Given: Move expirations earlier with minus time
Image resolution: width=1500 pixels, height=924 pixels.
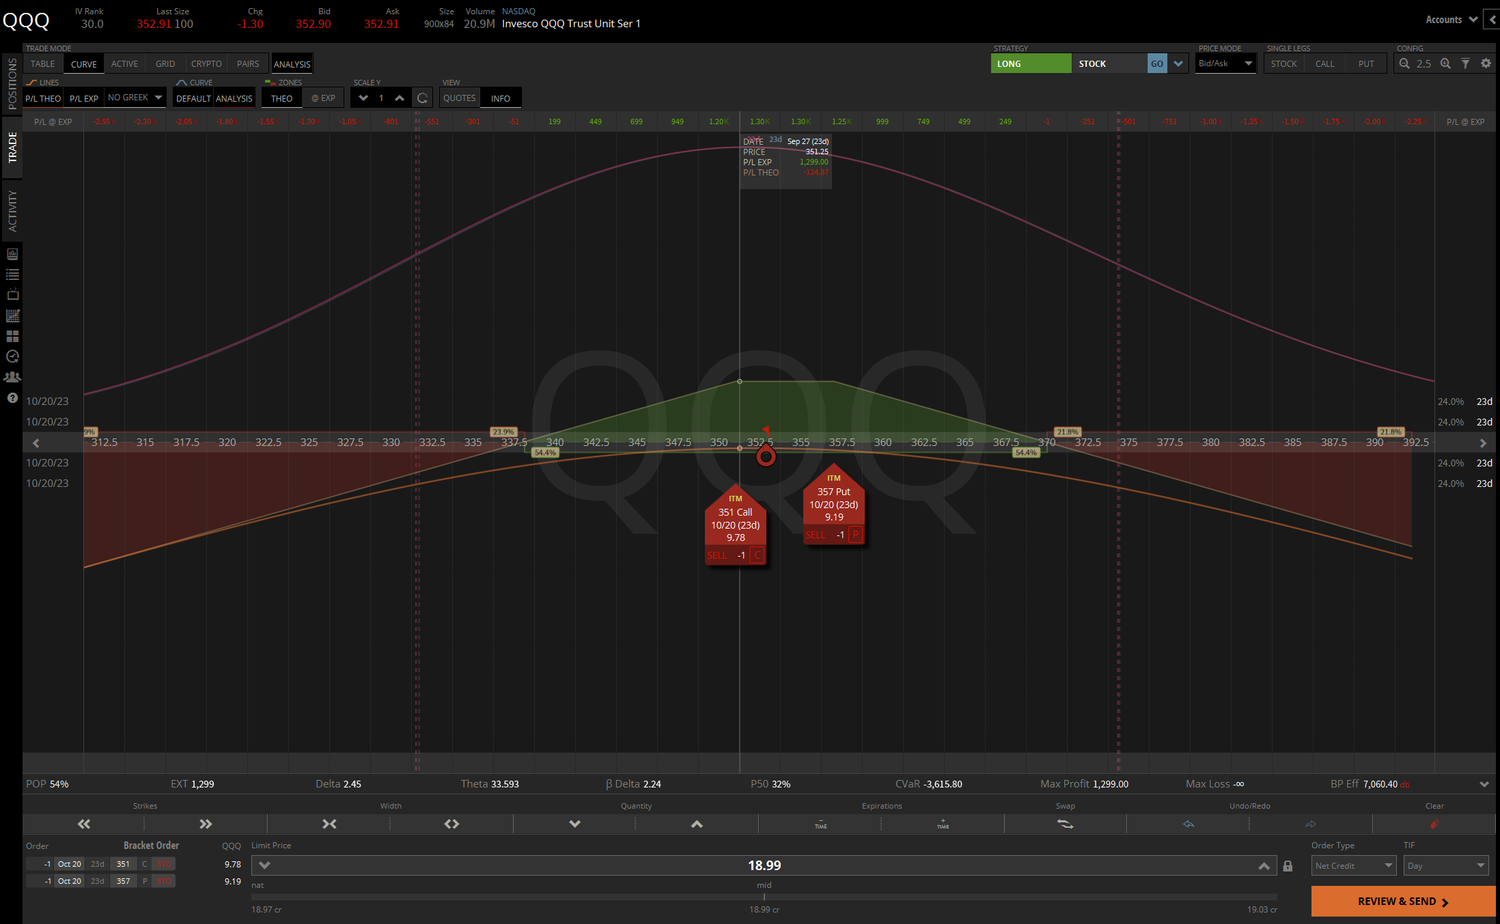Looking at the screenshot, I should [821, 824].
